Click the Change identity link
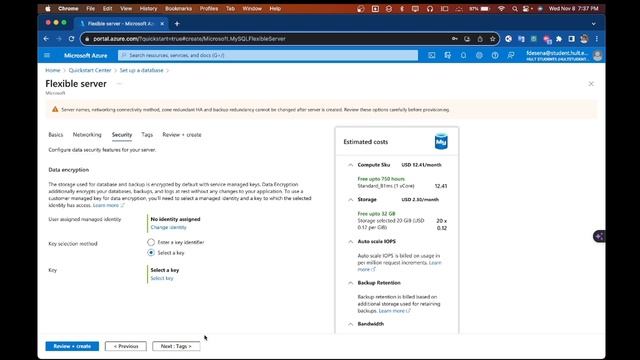This screenshot has width=640, height=360. [x=169, y=227]
